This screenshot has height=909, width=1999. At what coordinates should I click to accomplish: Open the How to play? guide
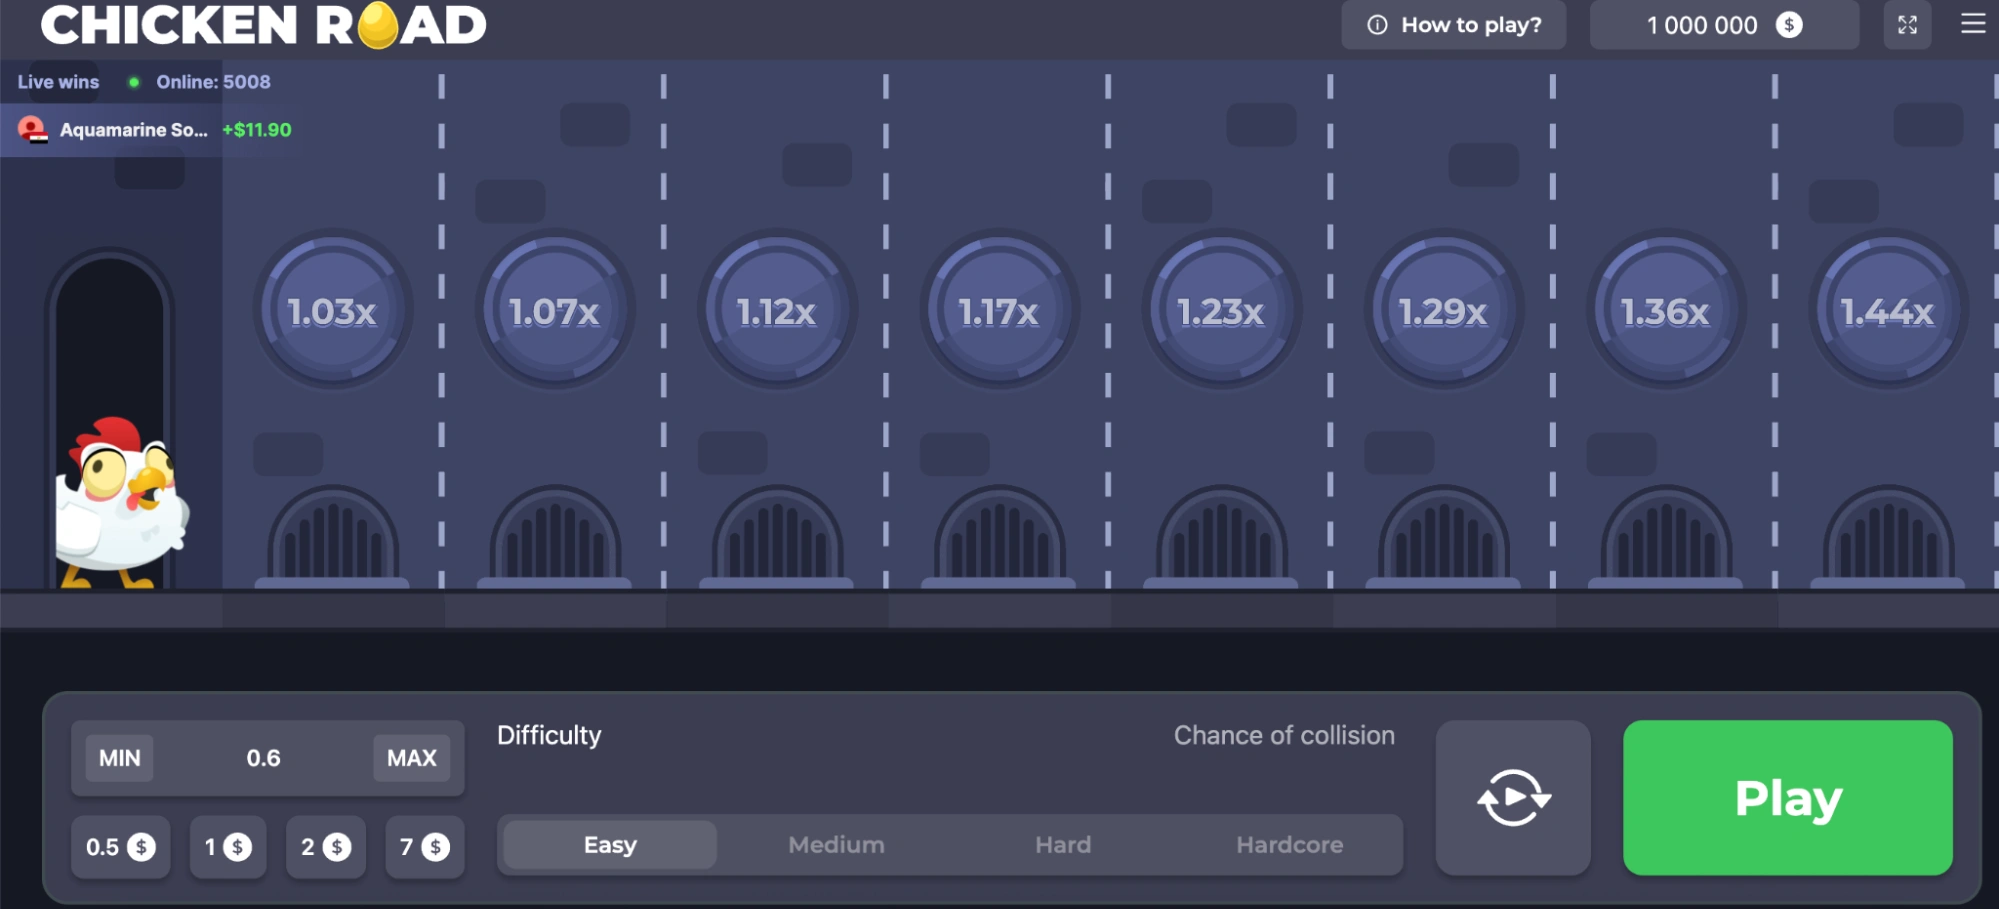[x=1454, y=25]
